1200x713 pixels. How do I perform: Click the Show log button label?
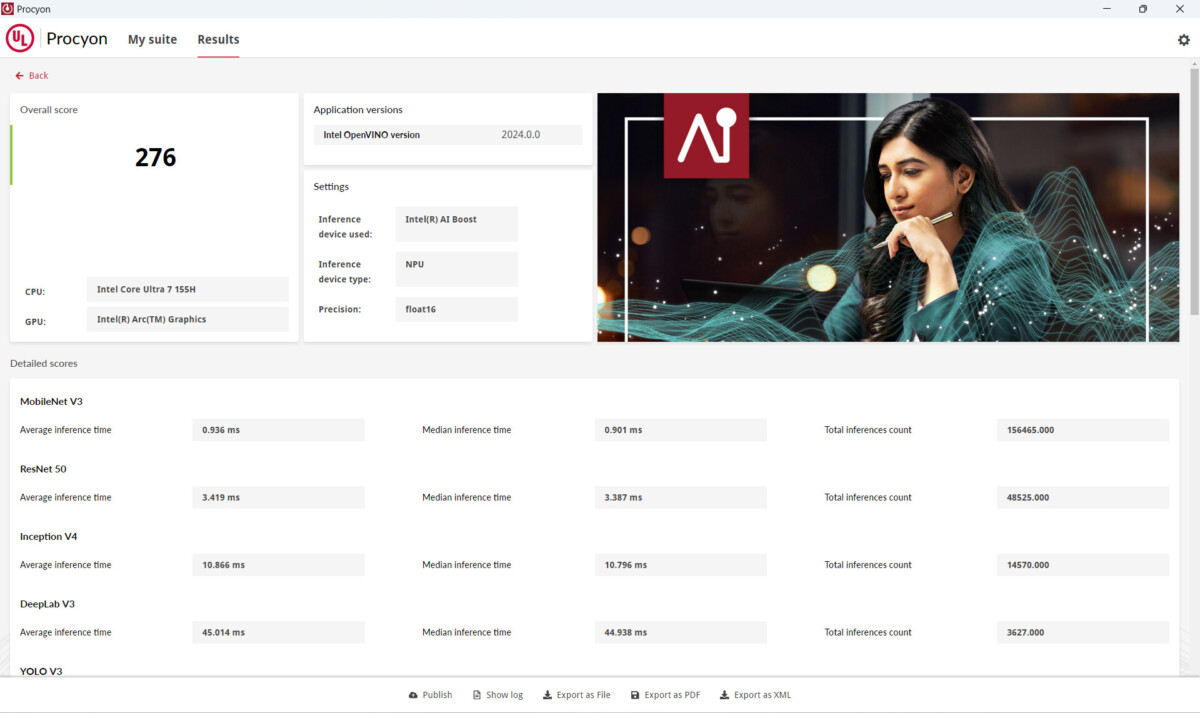(x=504, y=695)
